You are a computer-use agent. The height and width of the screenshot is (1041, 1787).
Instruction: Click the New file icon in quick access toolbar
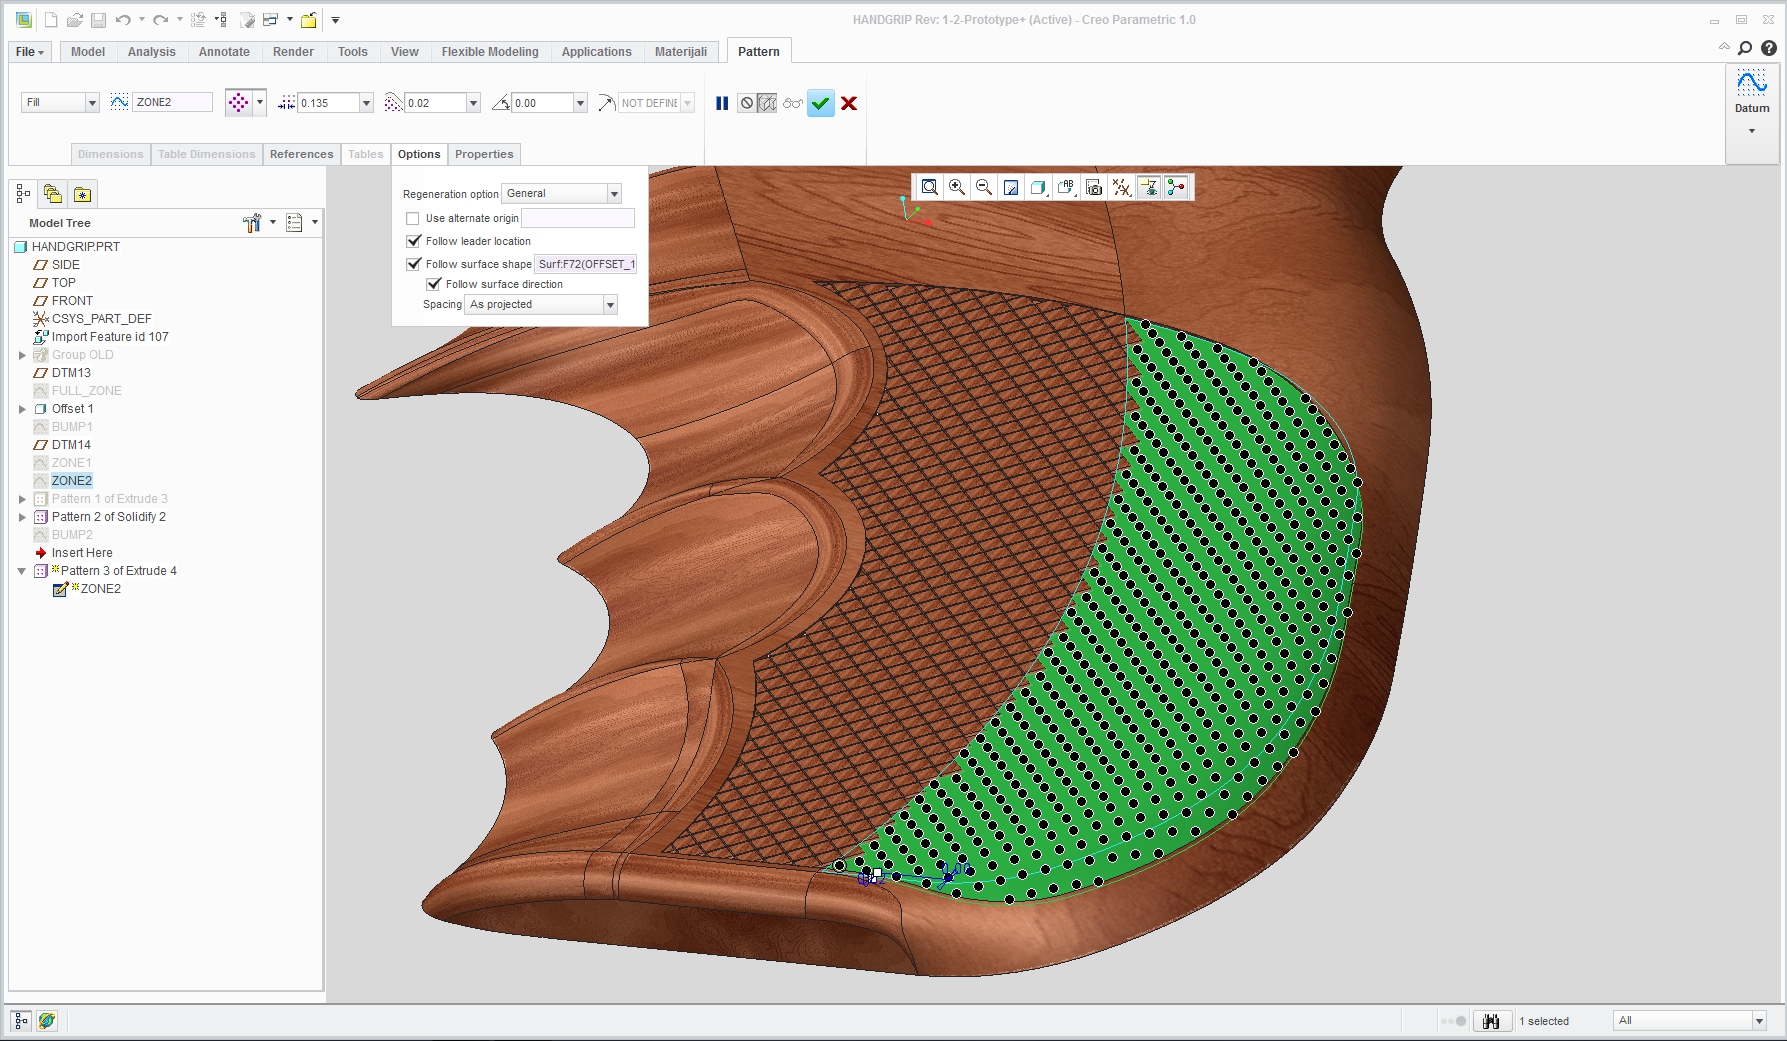pos(50,20)
